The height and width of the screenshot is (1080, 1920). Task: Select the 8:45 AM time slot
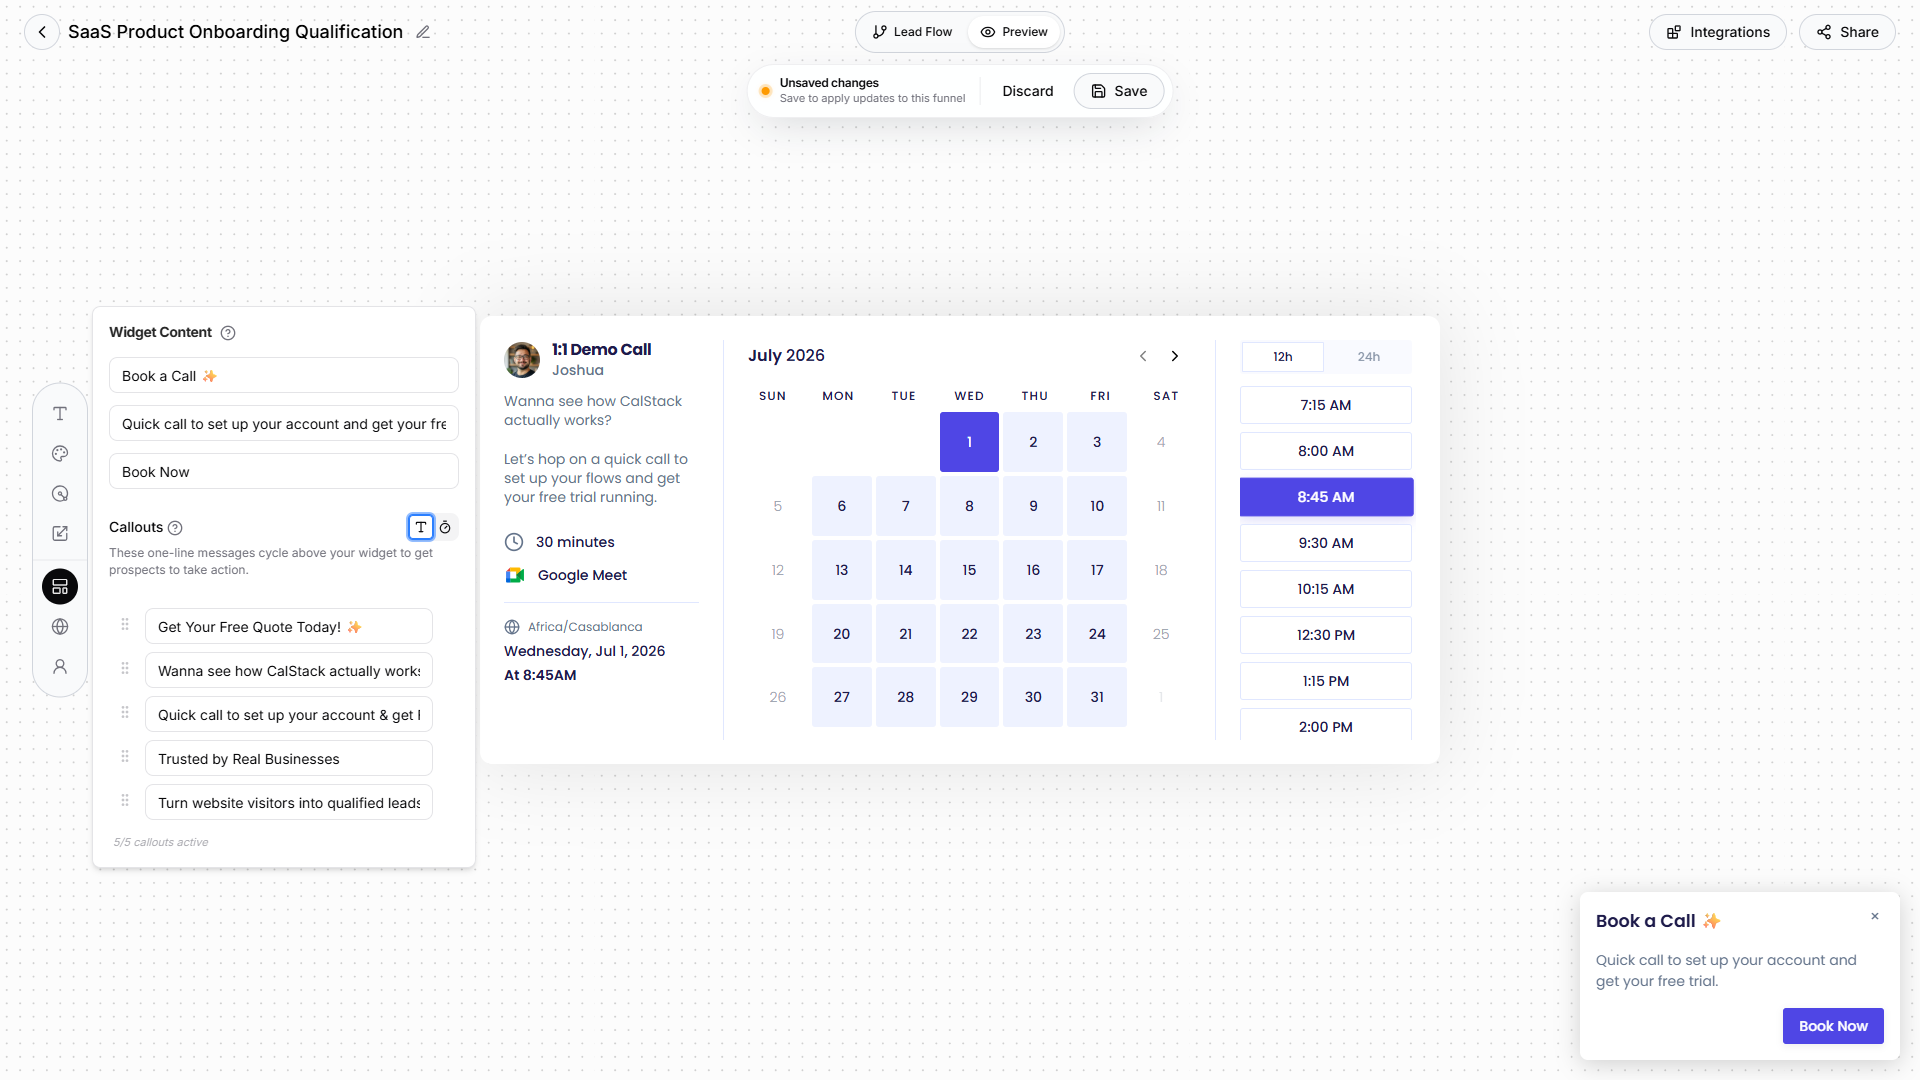pyautogui.click(x=1326, y=497)
